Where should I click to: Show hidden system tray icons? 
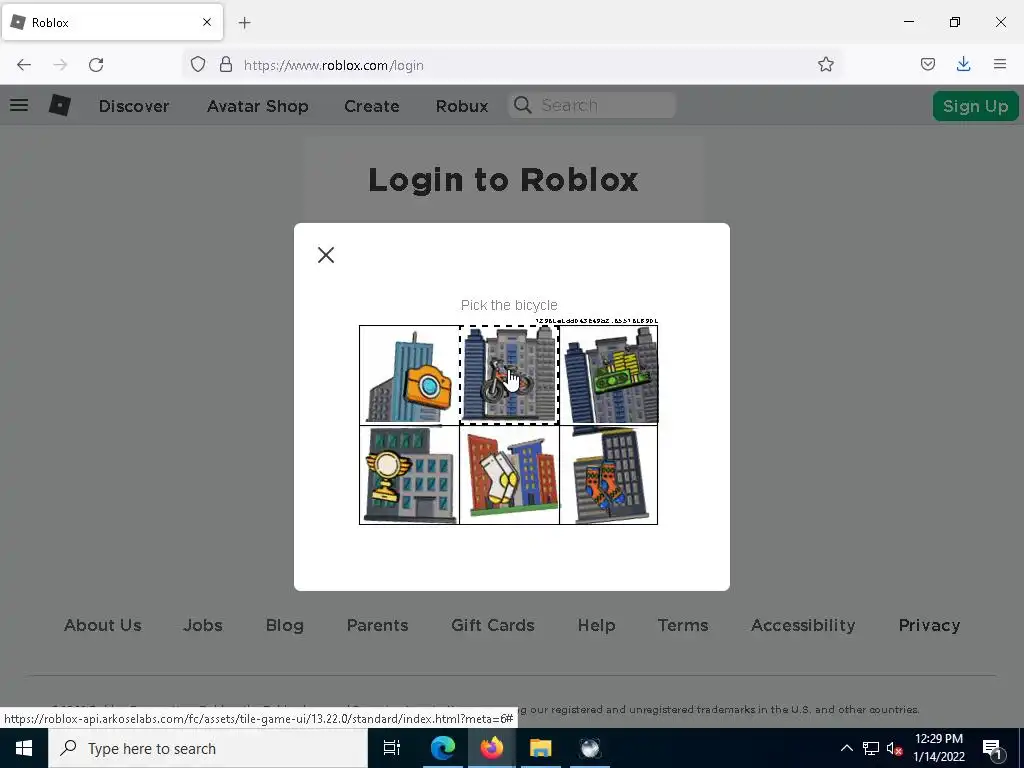click(x=846, y=748)
